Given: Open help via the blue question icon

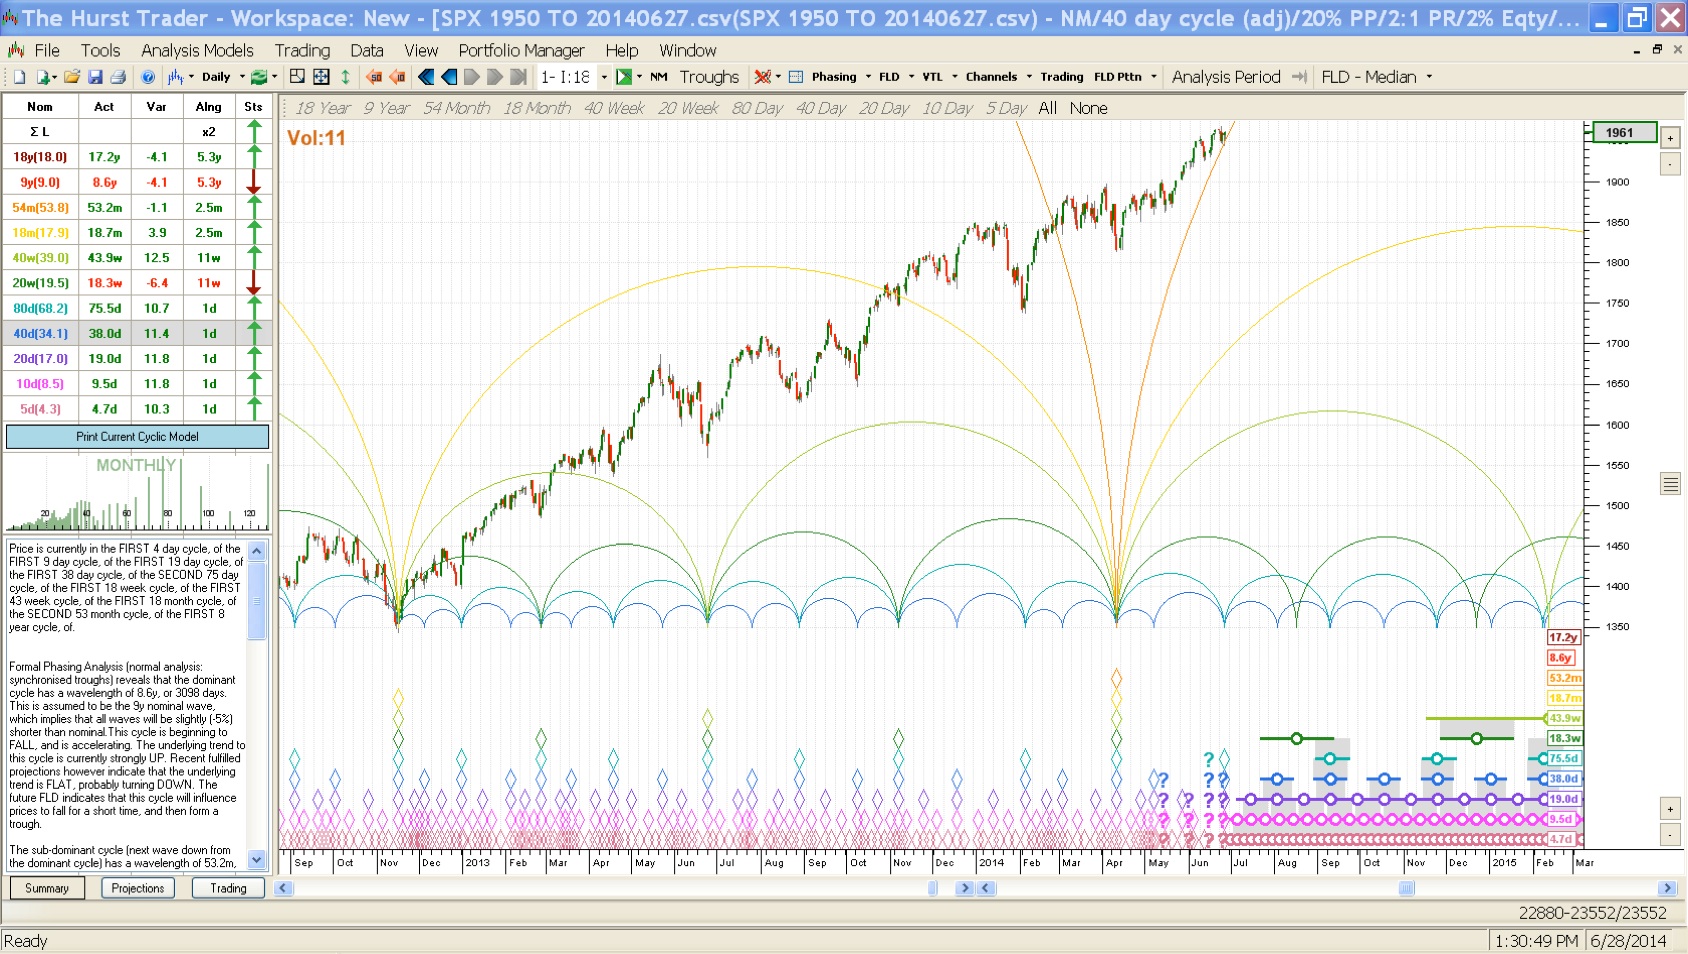Looking at the screenshot, I should click(x=148, y=77).
